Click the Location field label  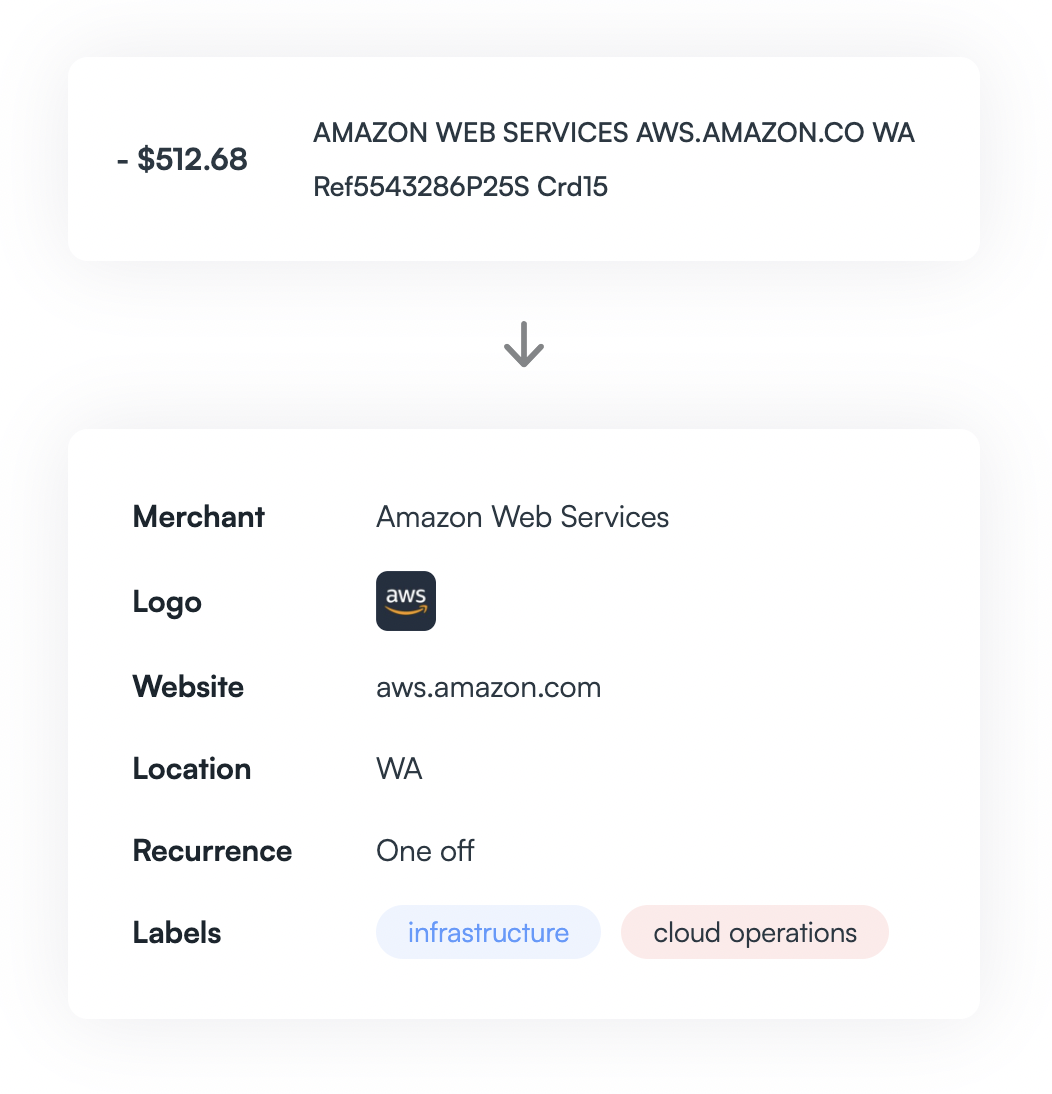191,769
